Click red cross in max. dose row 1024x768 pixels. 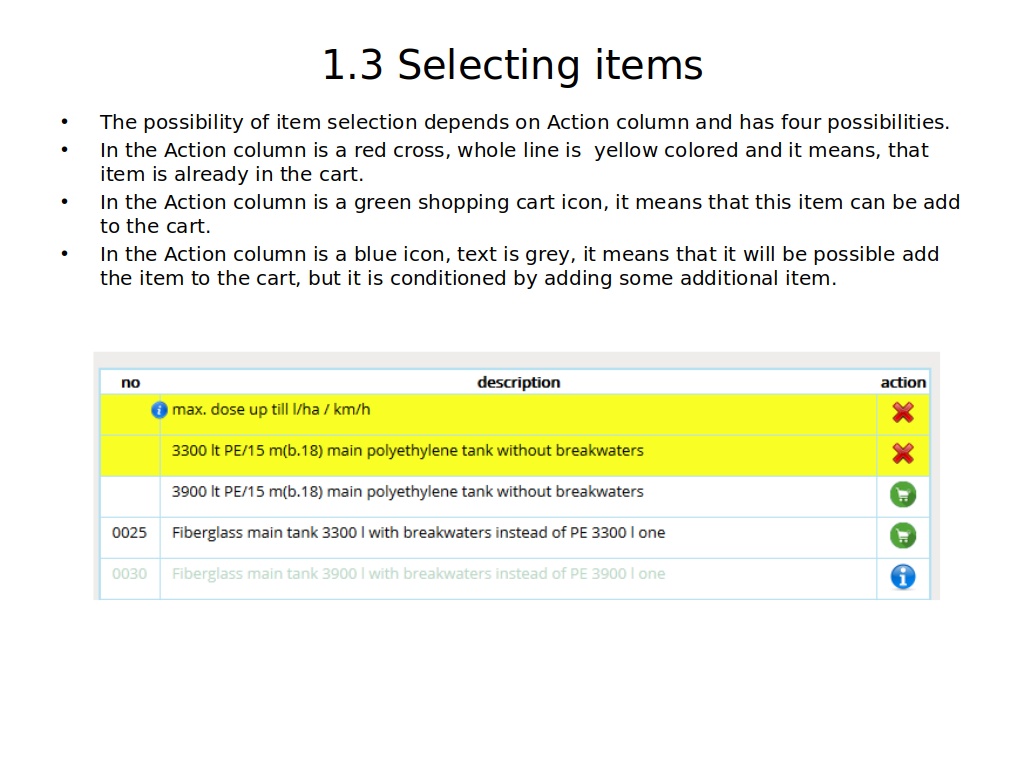[902, 412]
